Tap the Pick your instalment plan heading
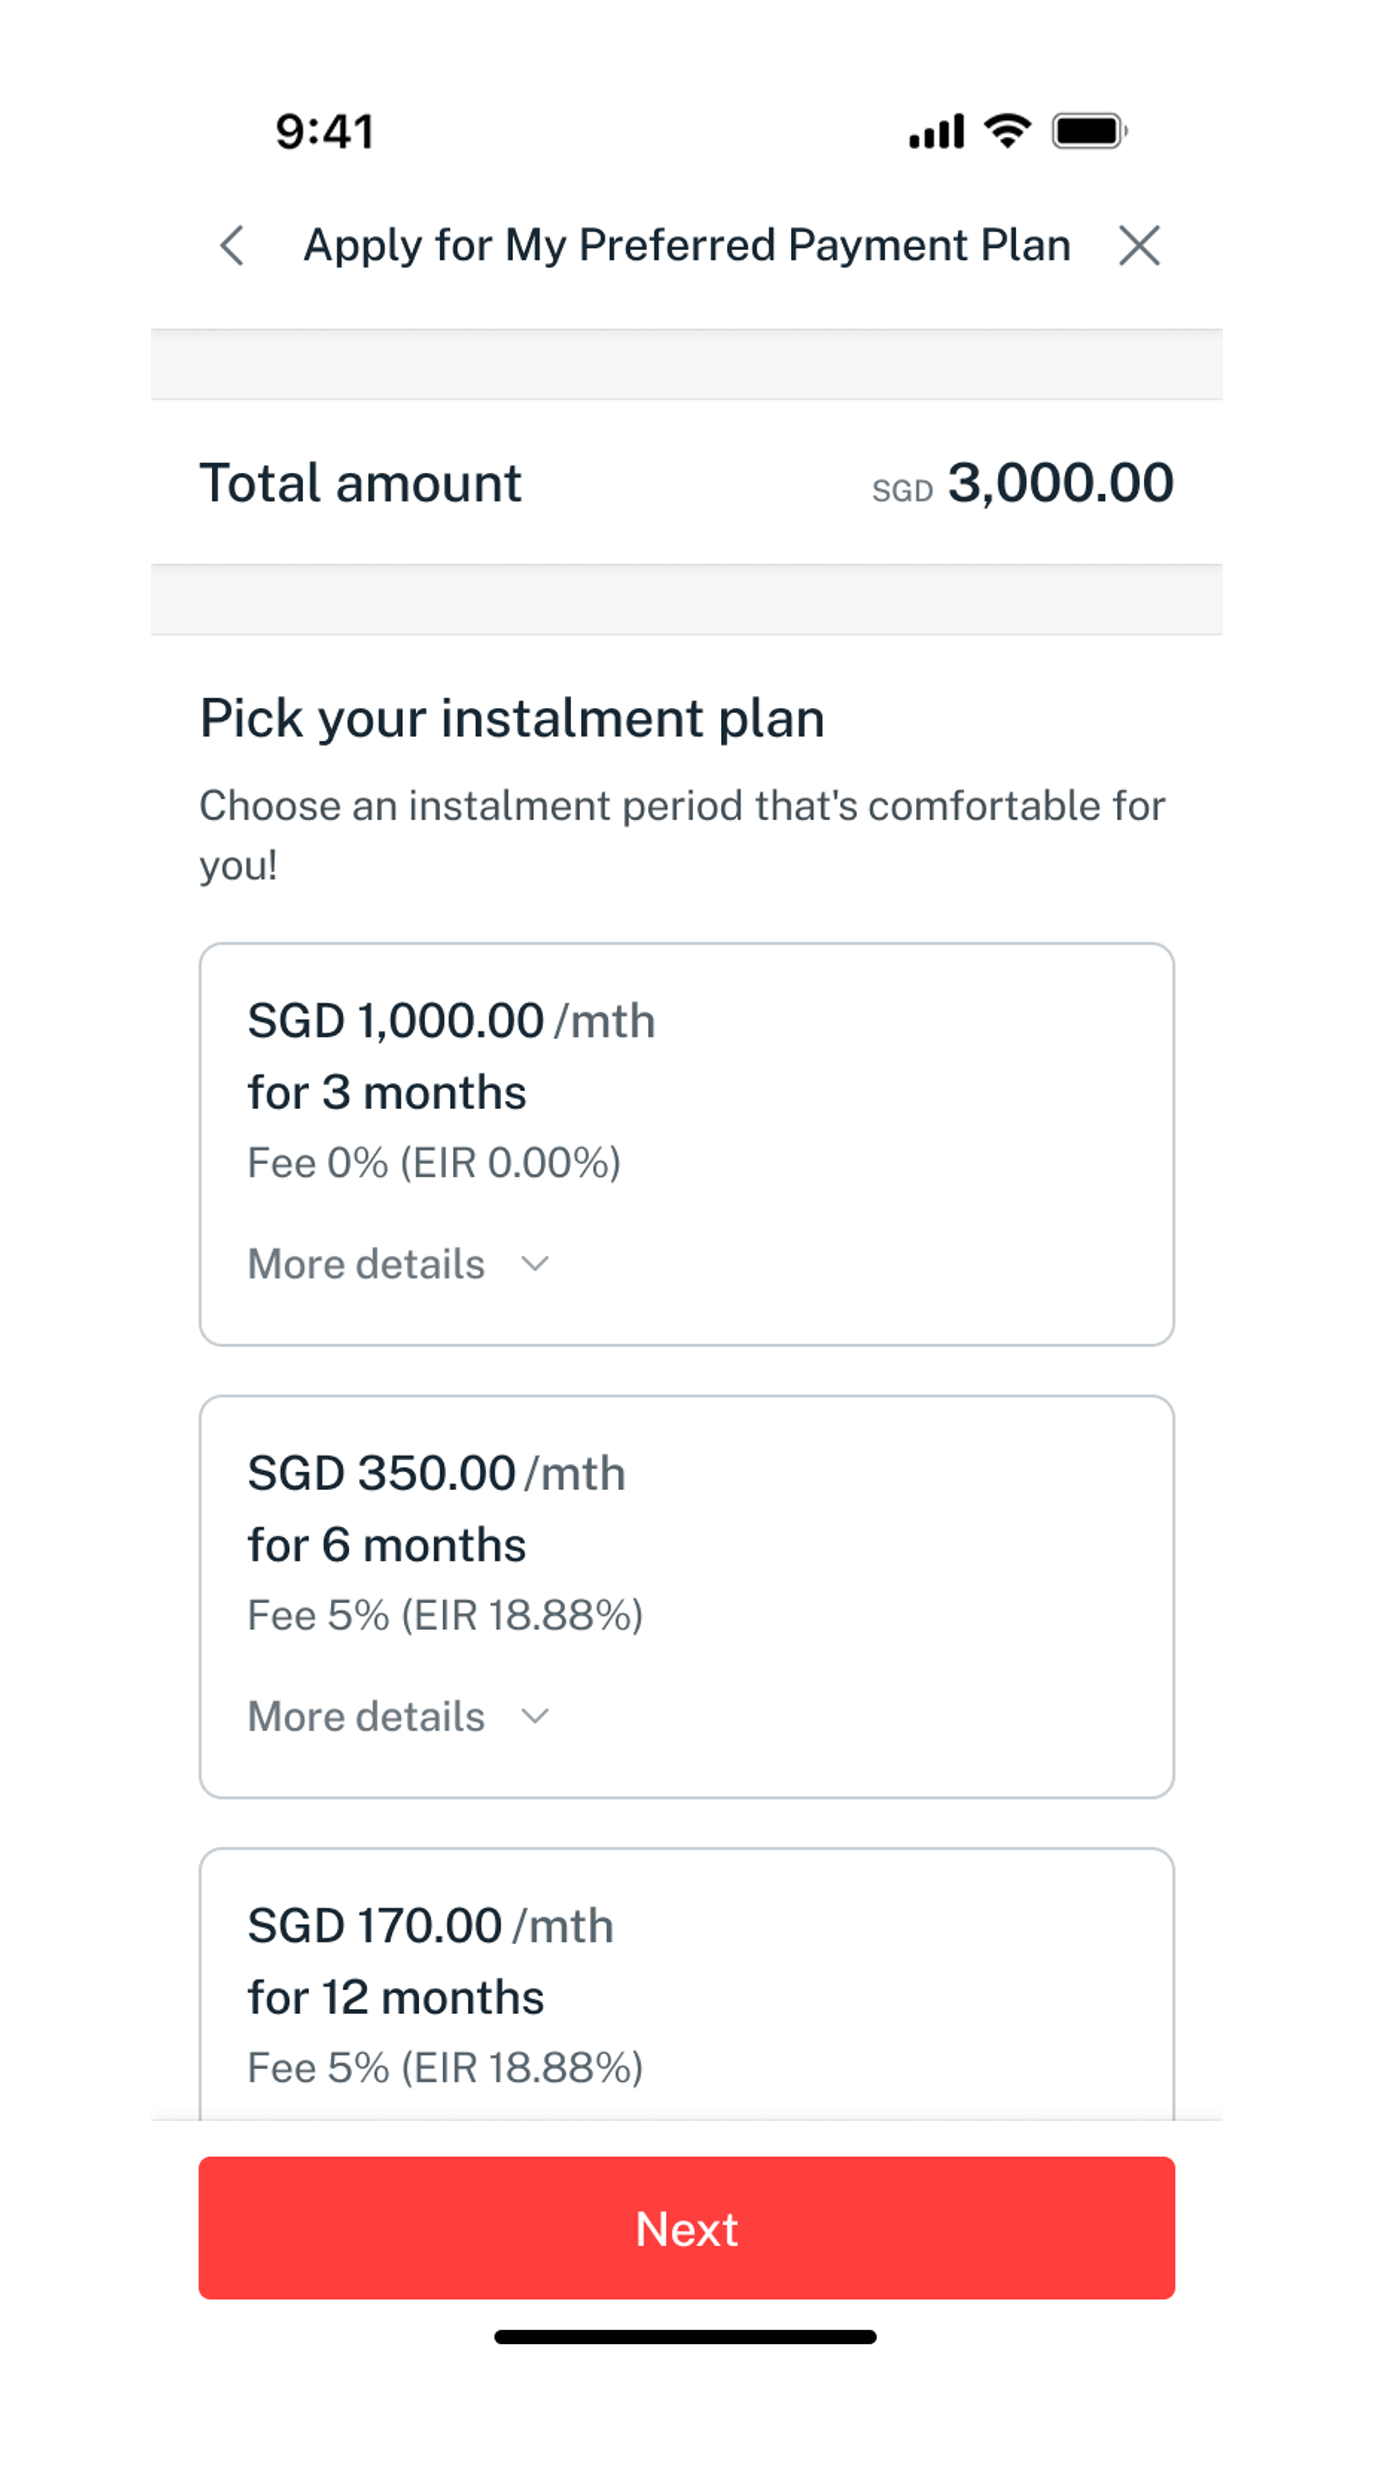1374x2475 pixels. [512, 718]
